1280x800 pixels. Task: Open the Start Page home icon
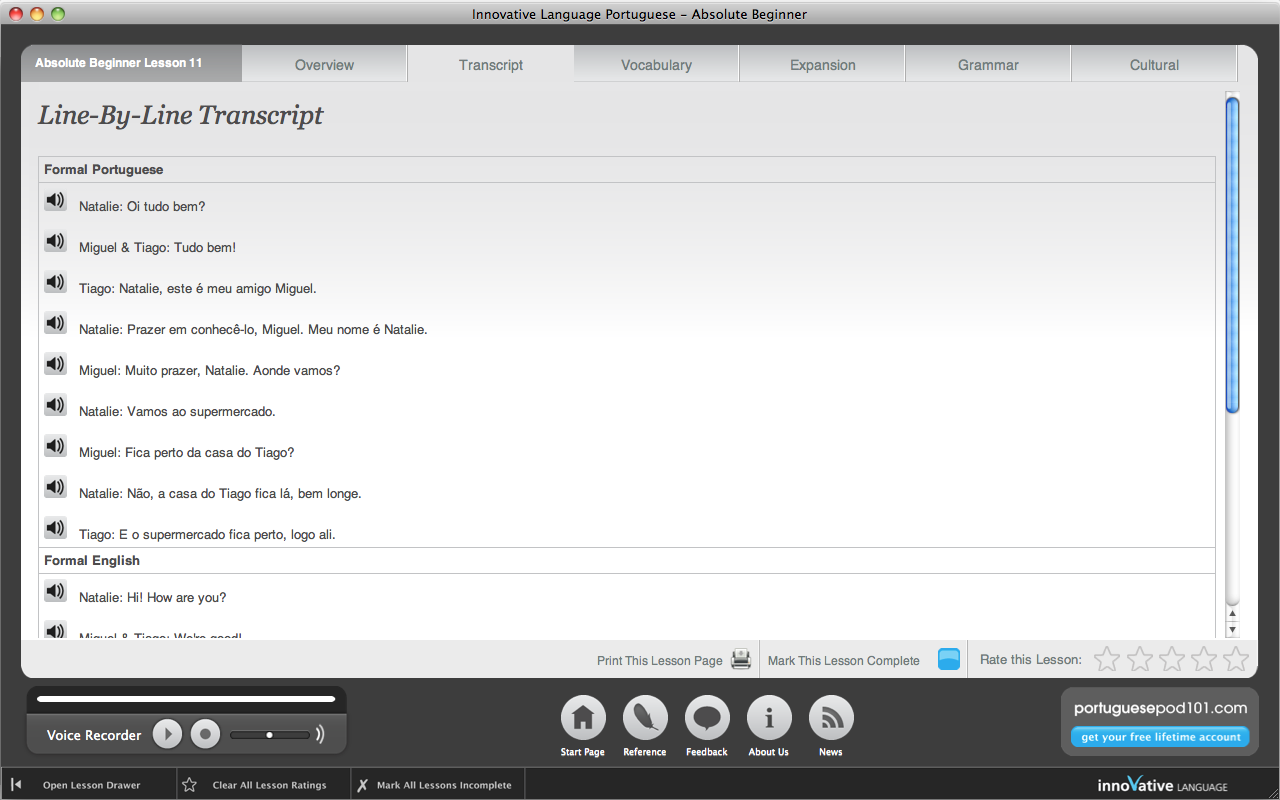click(x=583, y=718)
